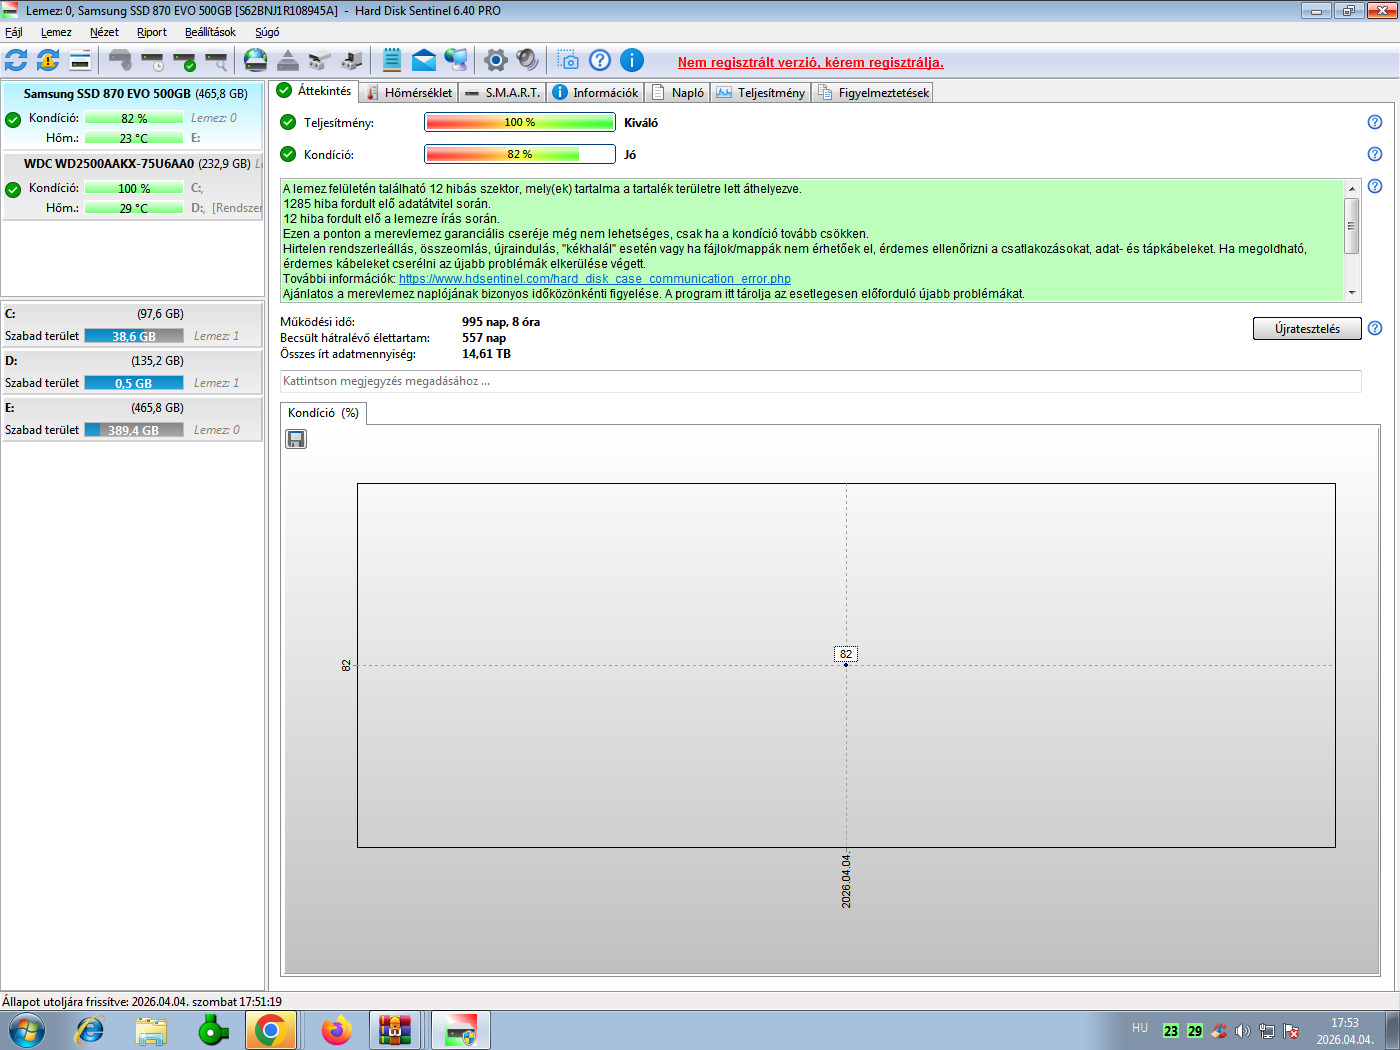This screenshot has height=1050, width=1400.
Task: Click the camera screenshot toolbar icon
Action: [567, 60]
